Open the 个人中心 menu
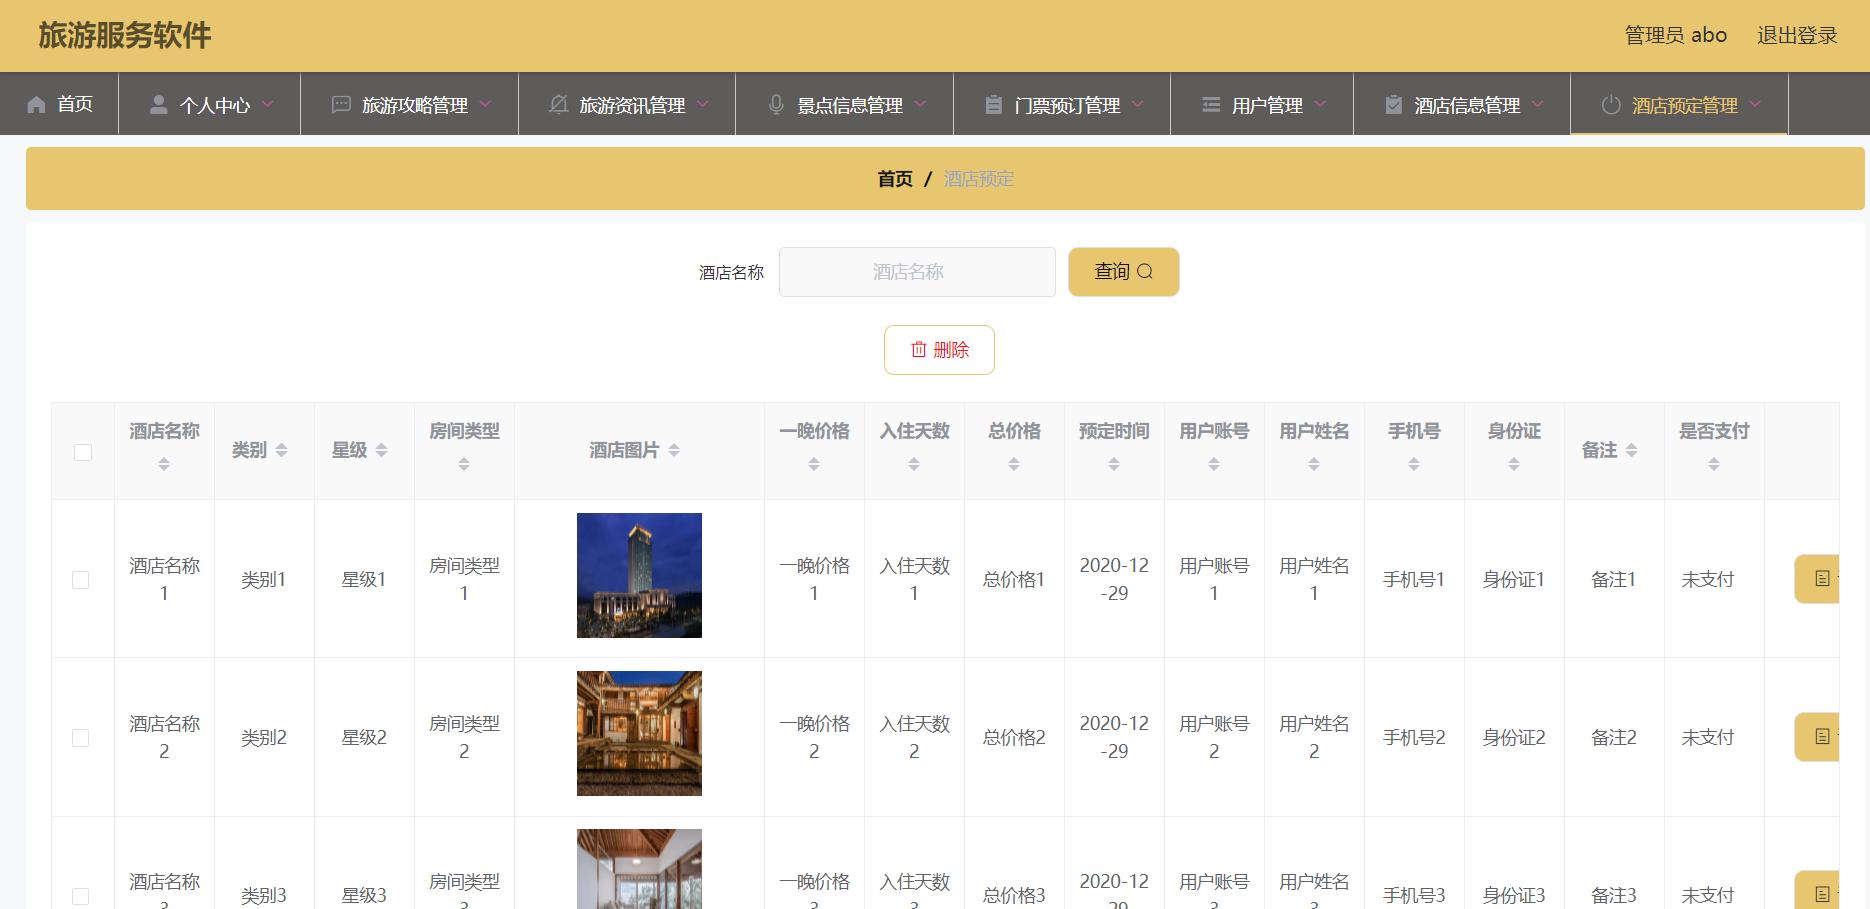Image resolution: width=1870 pixels, height=909 pixels. click(215, 103)
